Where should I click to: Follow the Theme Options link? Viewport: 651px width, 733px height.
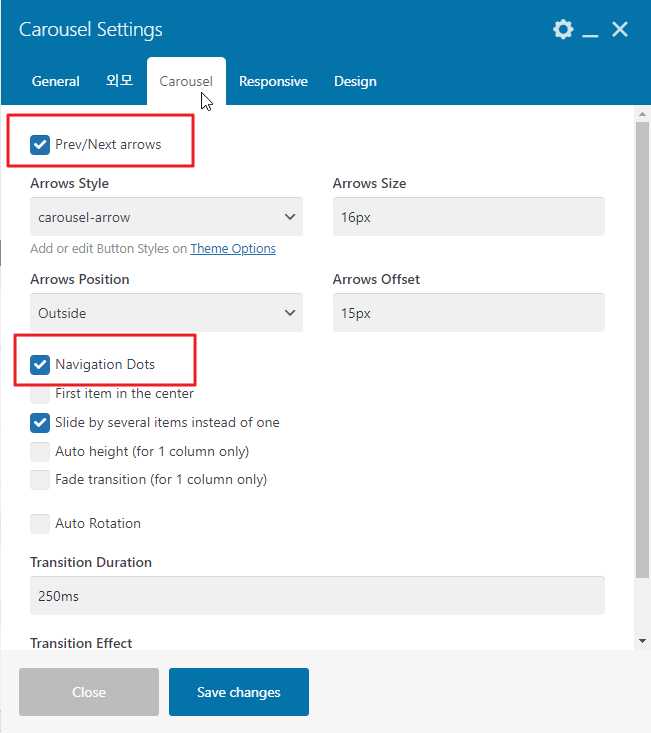[233, 248]
